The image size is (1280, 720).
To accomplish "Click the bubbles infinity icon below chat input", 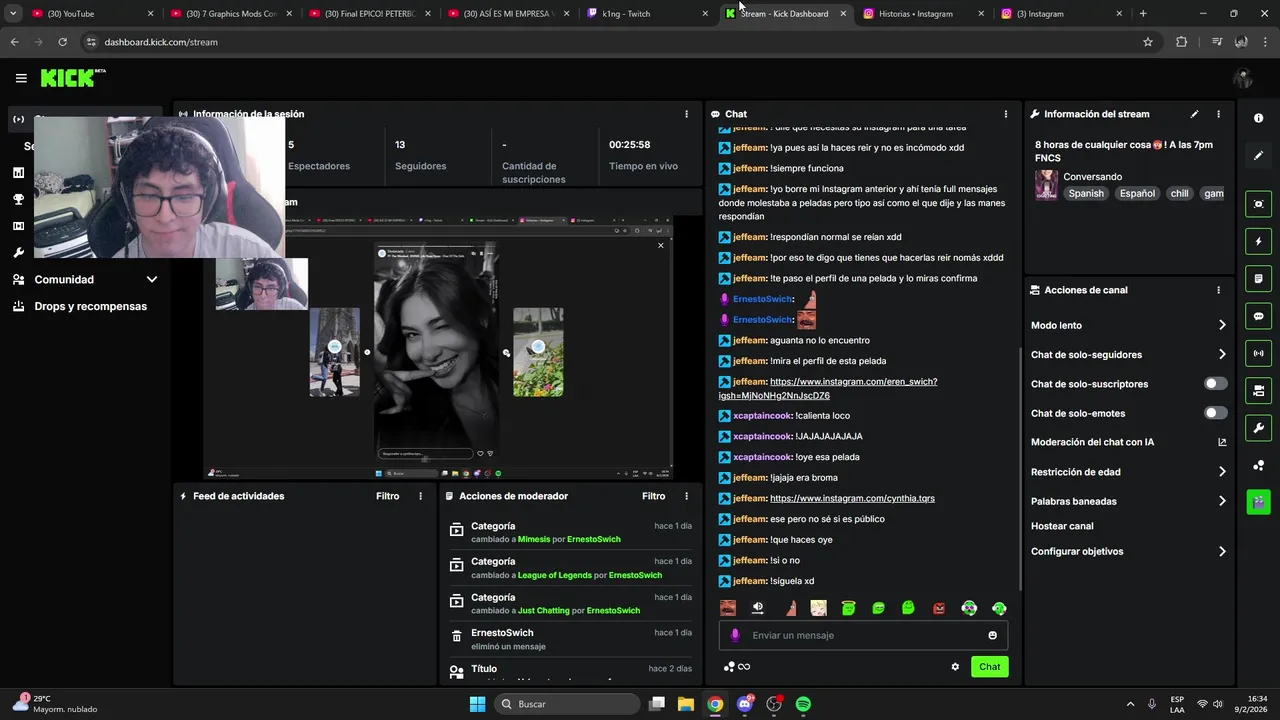I will [x=736, y=667].
